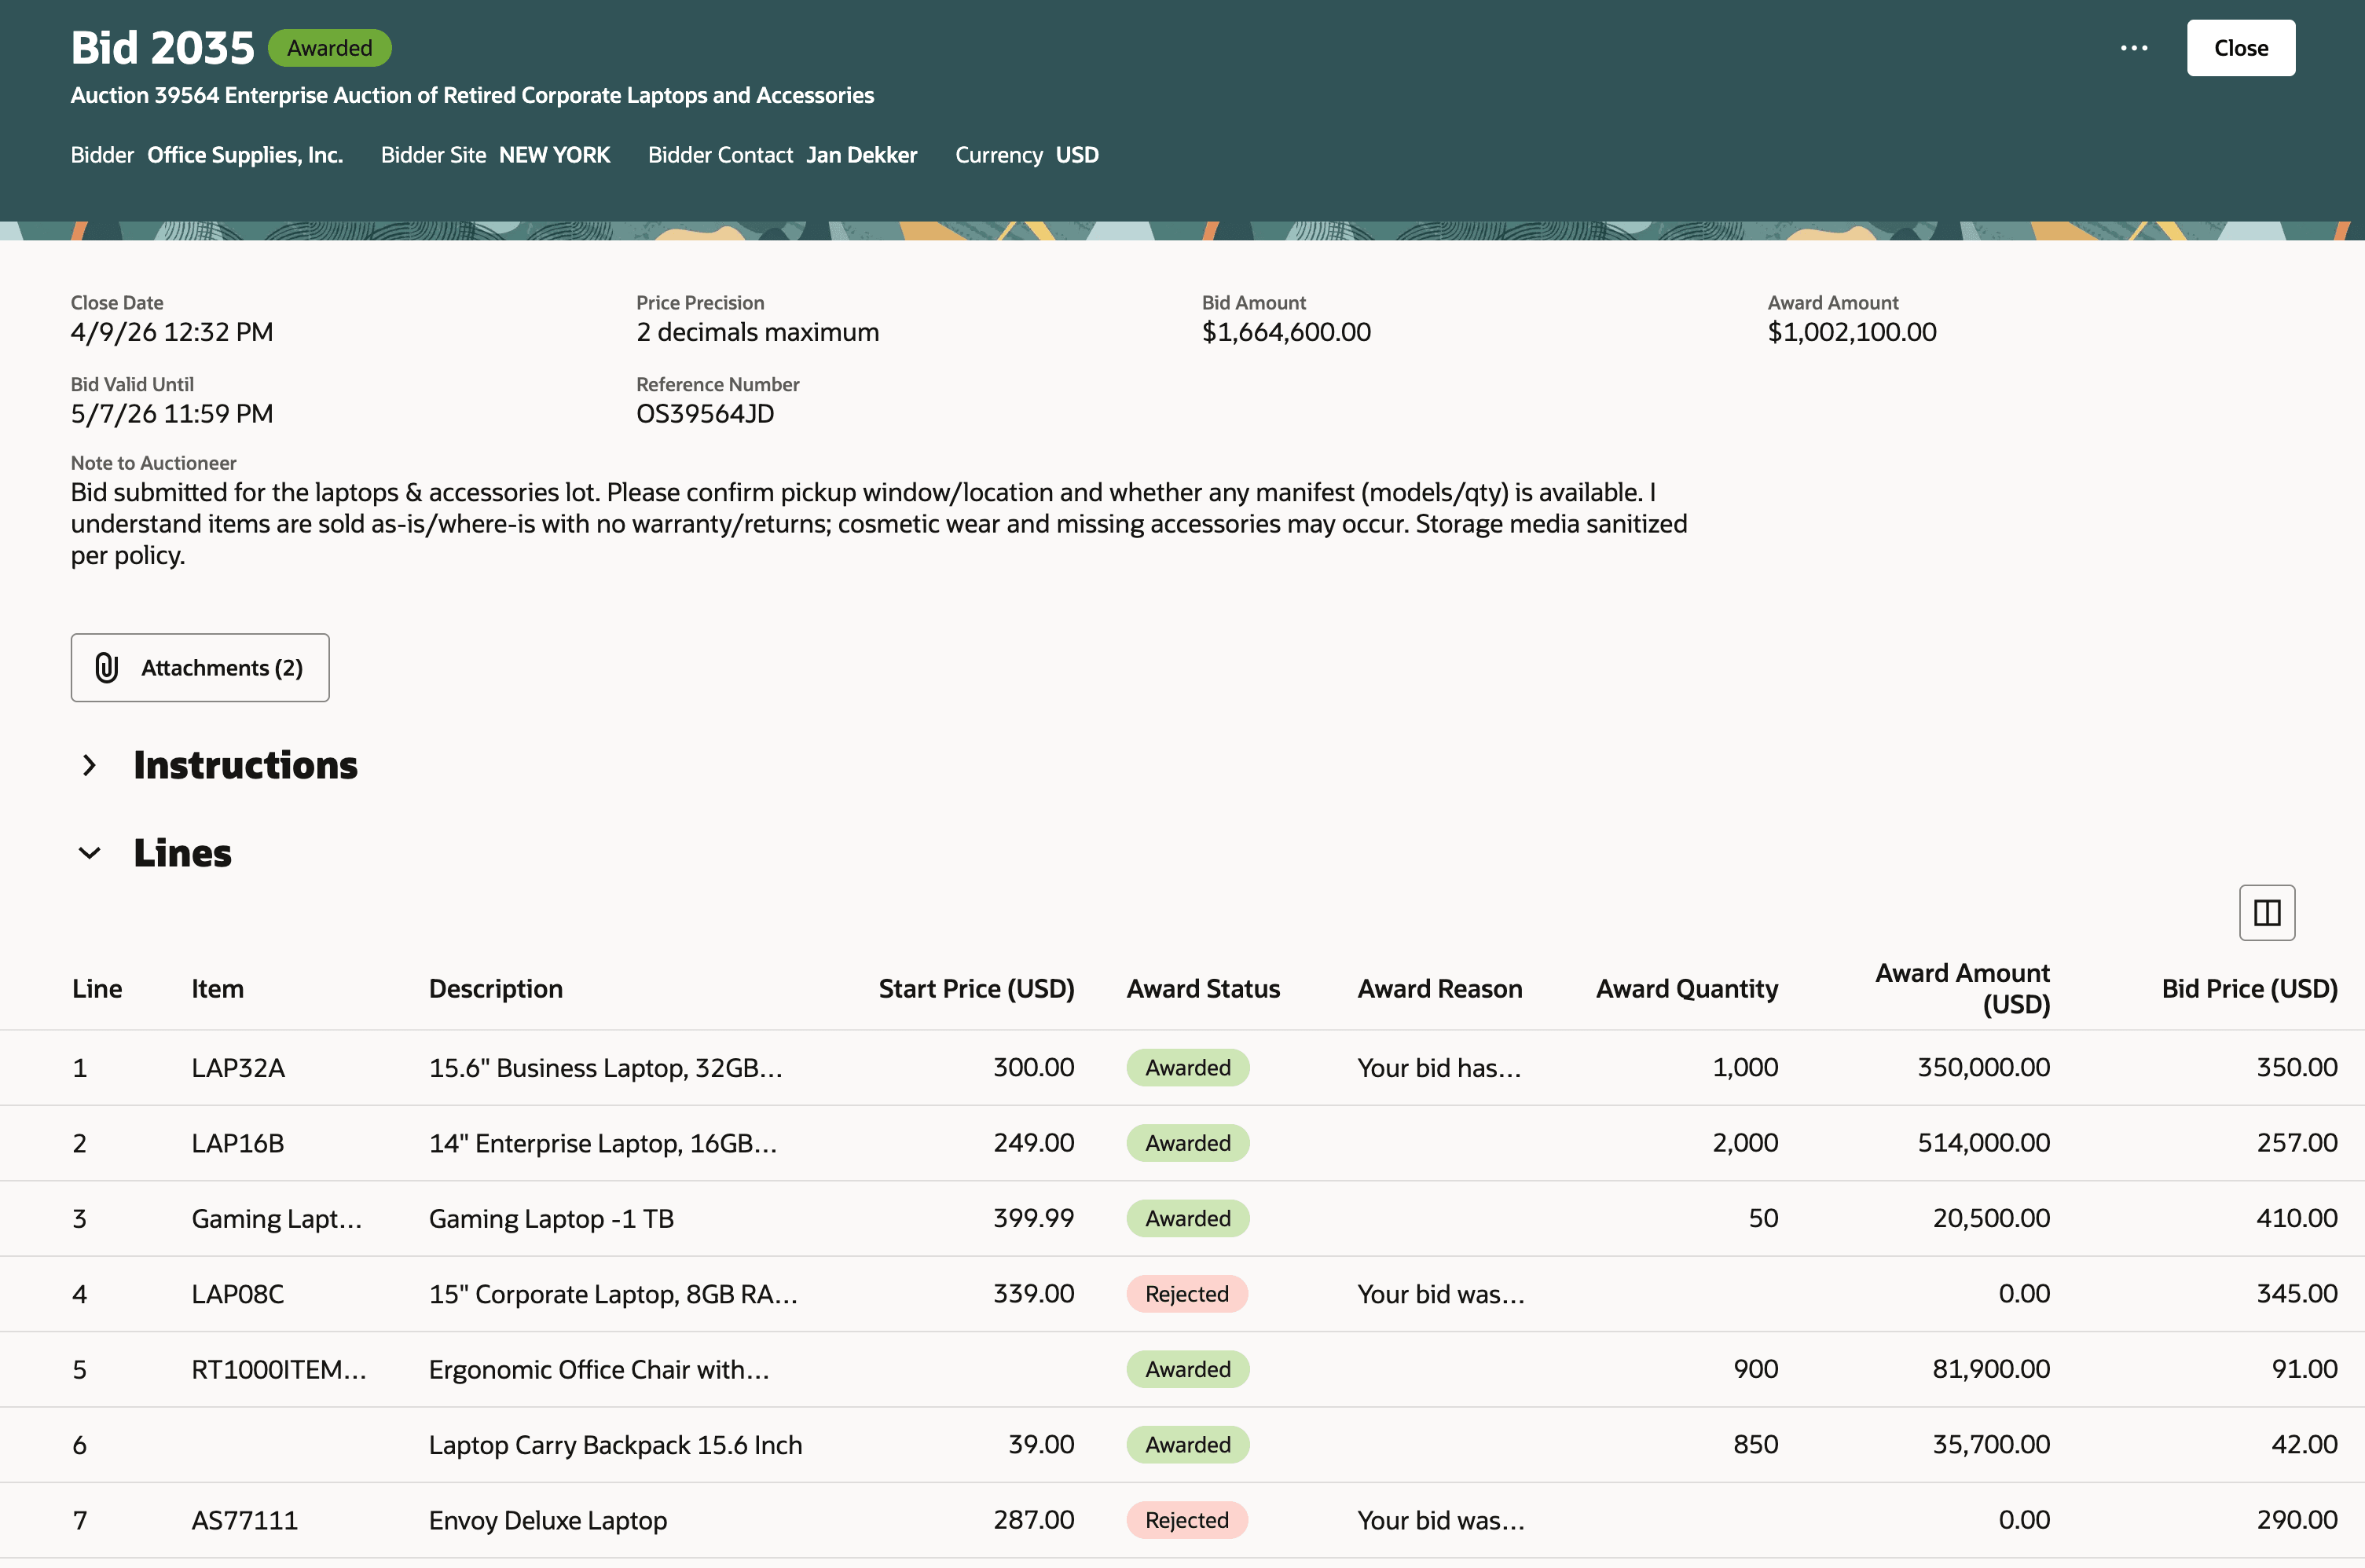Screen dimensions: 2365x1568
Task: Close the Bid 2035 page
Action: 2240,48
